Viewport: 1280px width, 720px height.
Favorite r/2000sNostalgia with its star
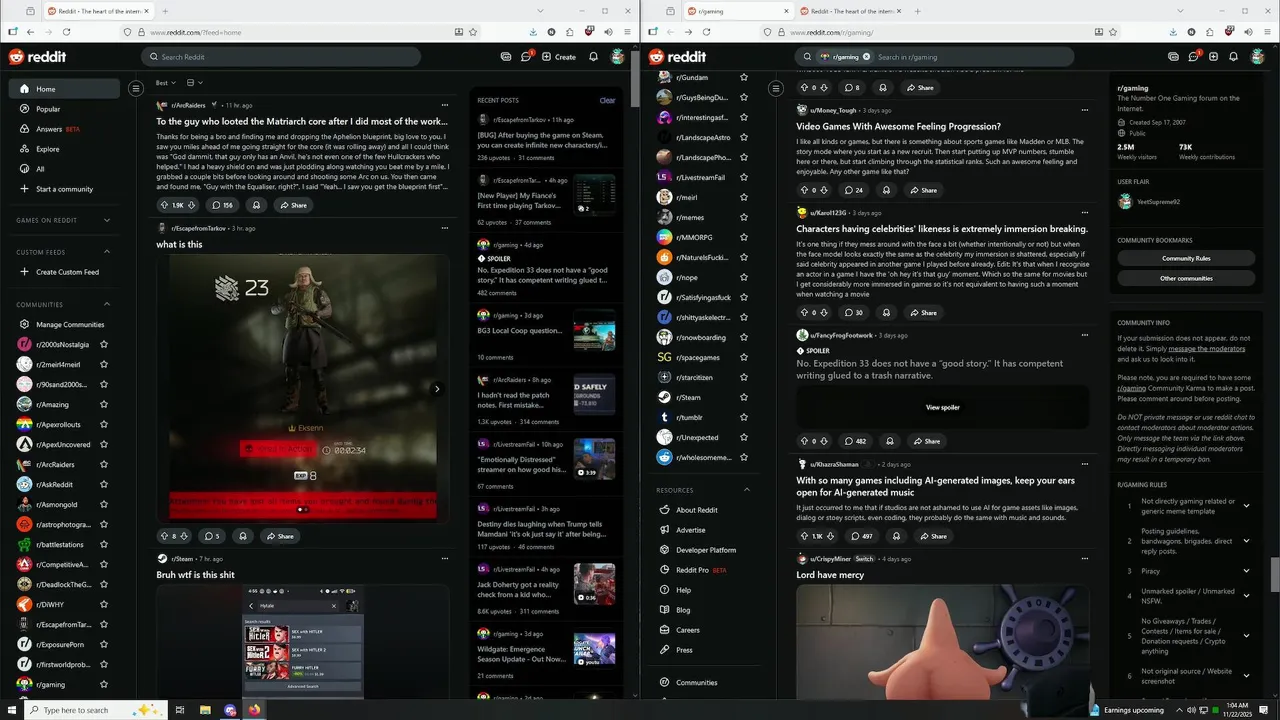click(104, 345)
